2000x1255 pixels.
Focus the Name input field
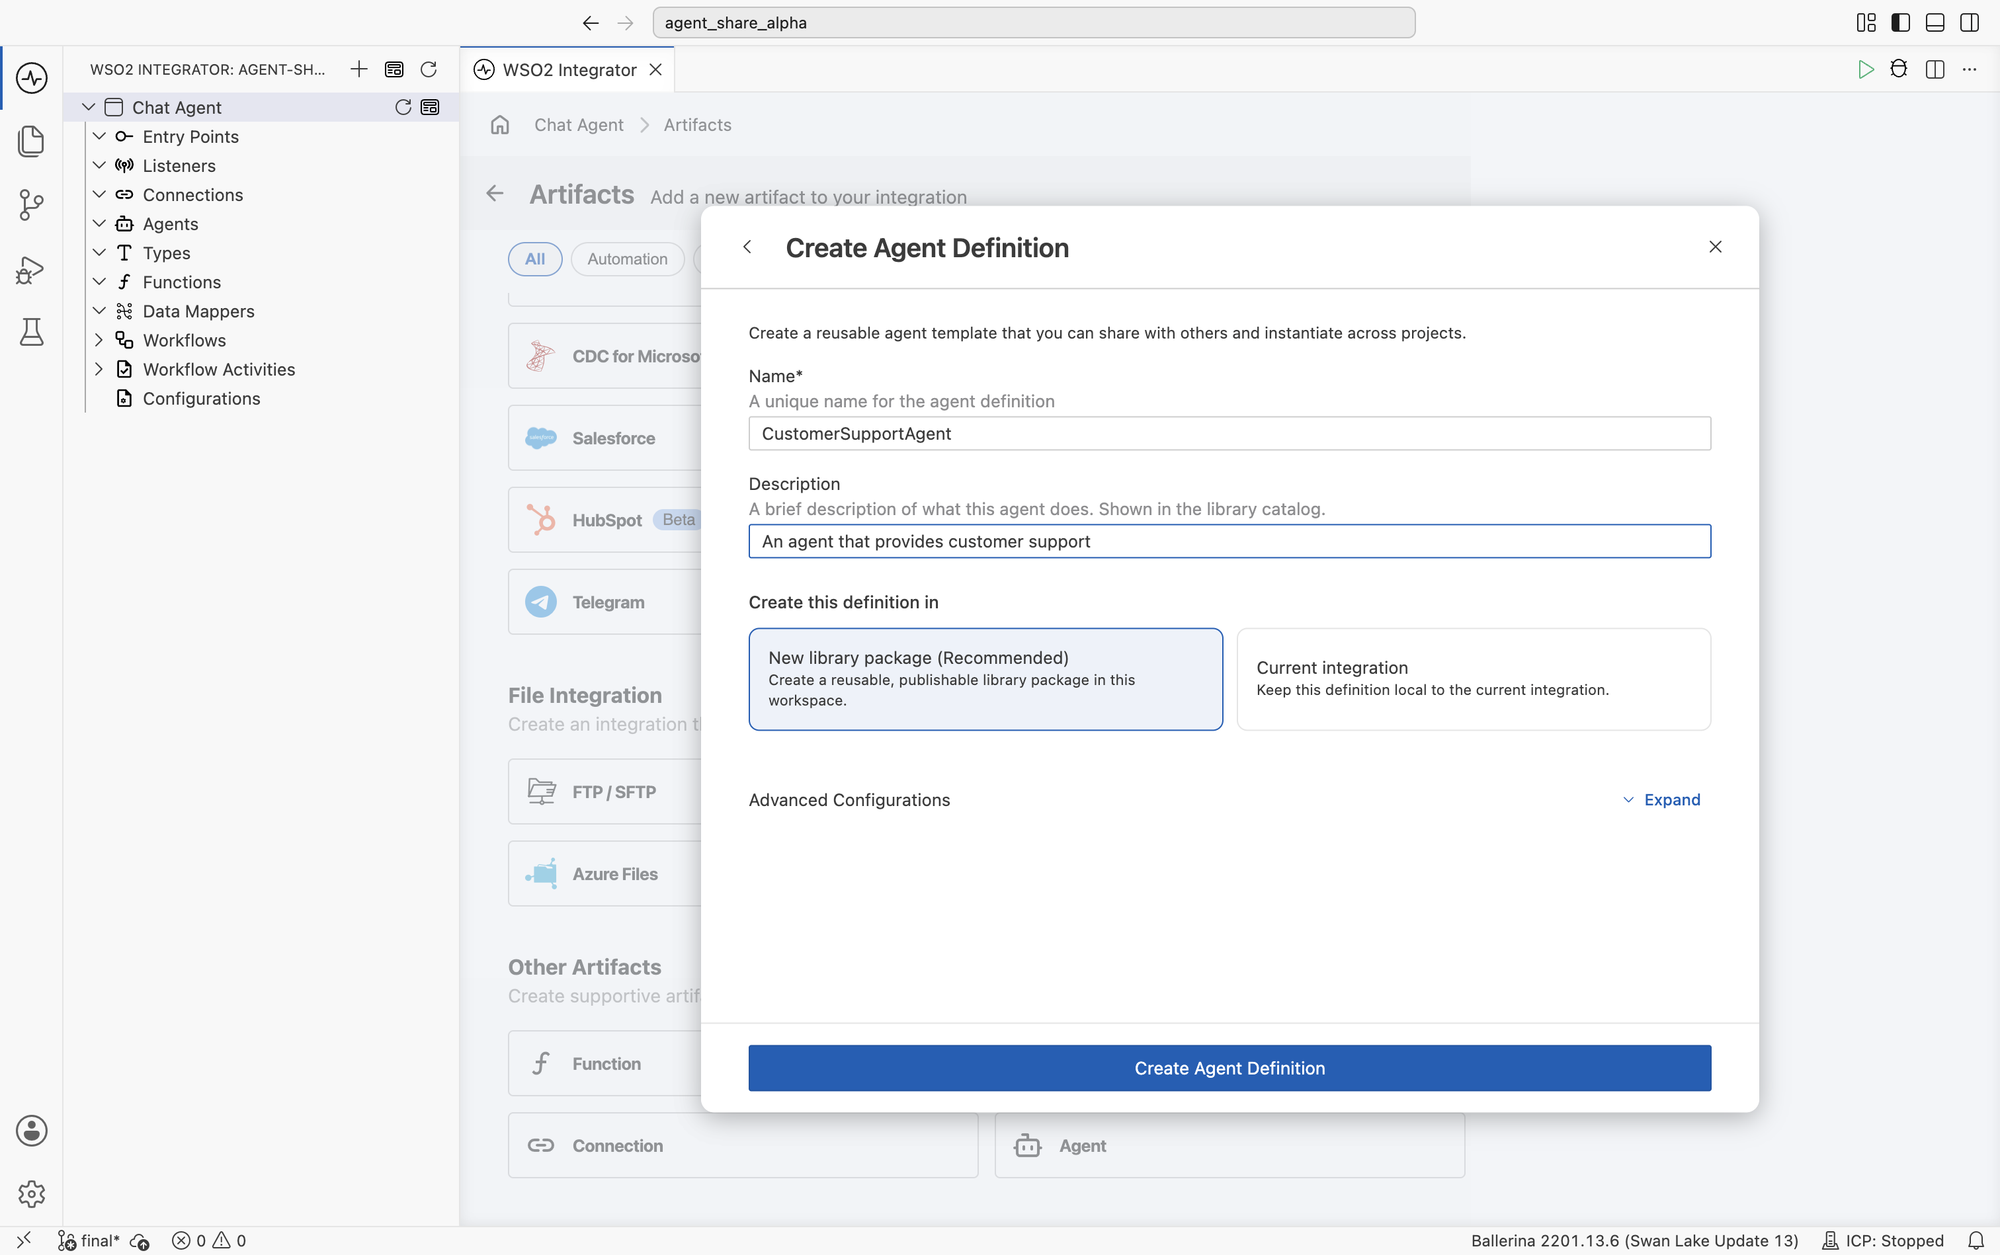pyautogui.click(x=1229, y=433)
